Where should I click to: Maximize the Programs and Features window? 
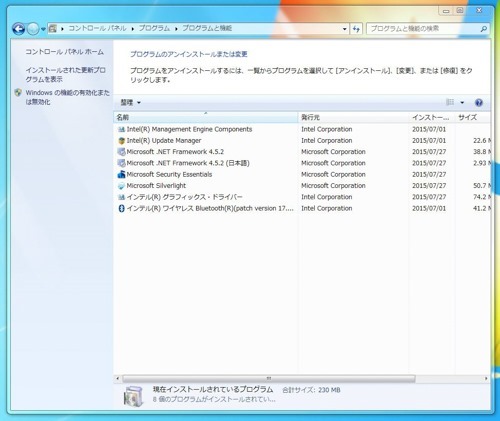(460, 11)
